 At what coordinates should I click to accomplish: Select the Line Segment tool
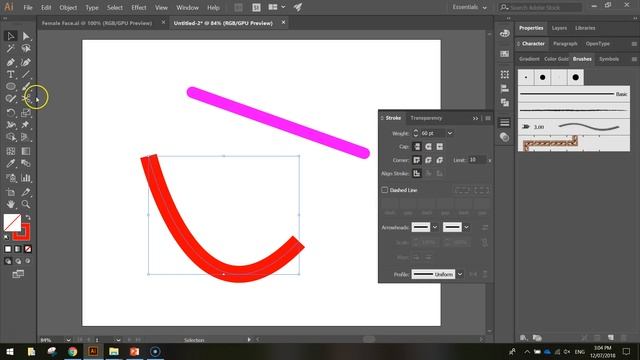(x=26, y=75)
